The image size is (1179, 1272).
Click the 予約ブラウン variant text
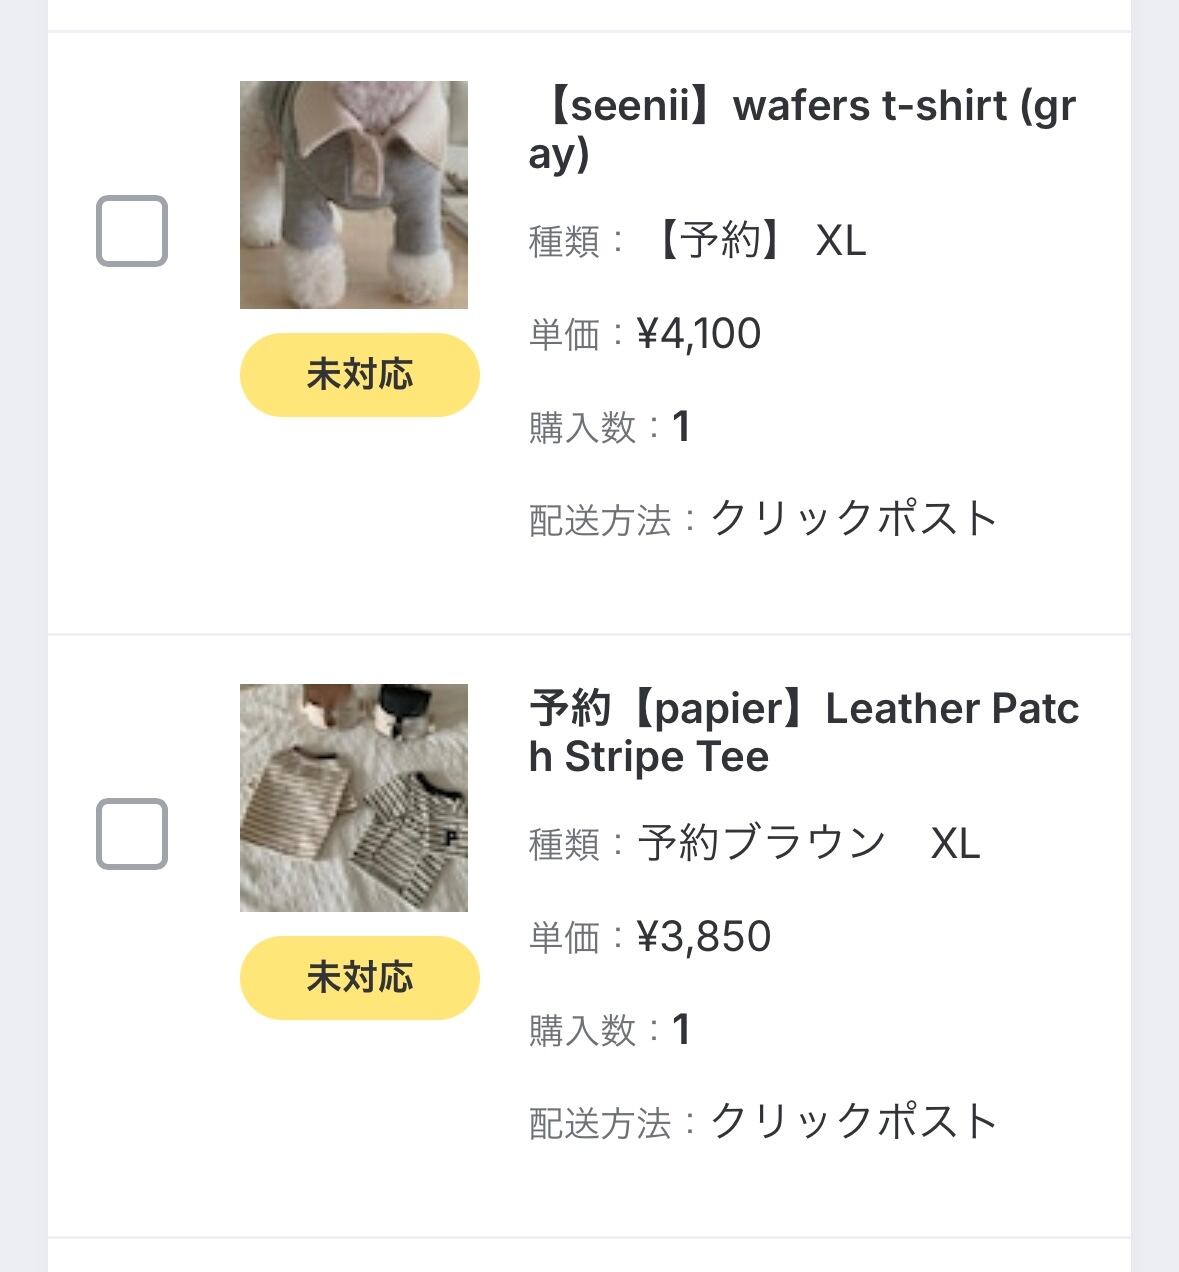tap(762, 844)
